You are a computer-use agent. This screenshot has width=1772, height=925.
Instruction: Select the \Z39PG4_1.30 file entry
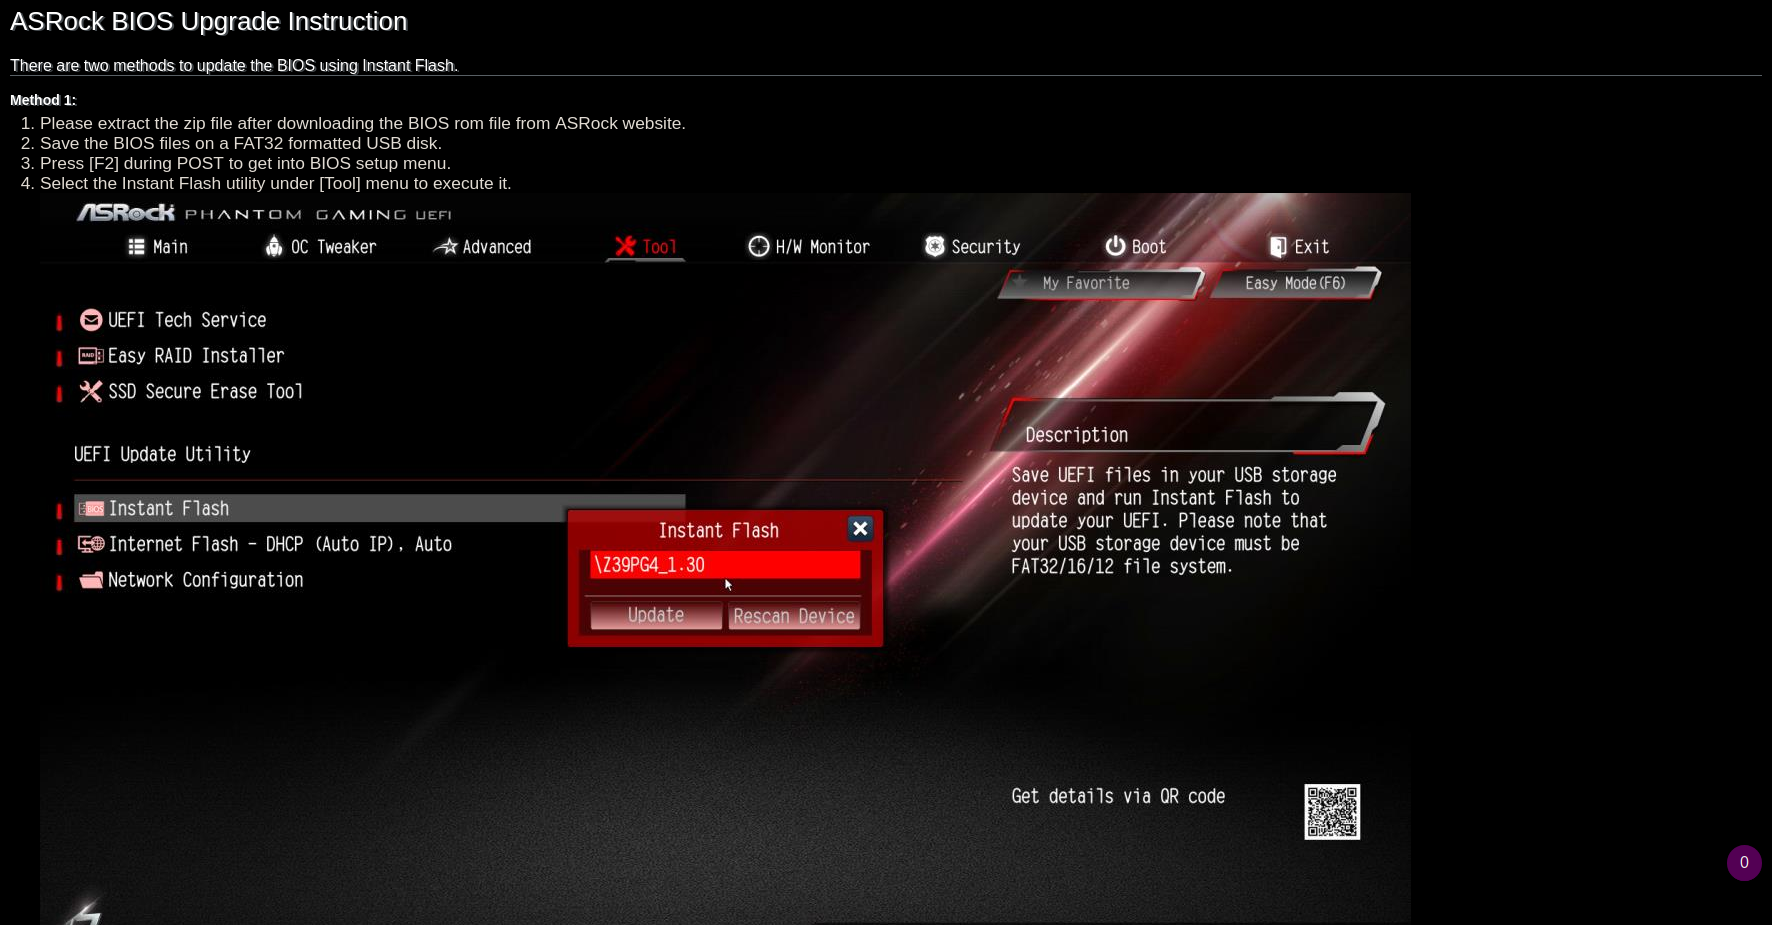point(725,565)
